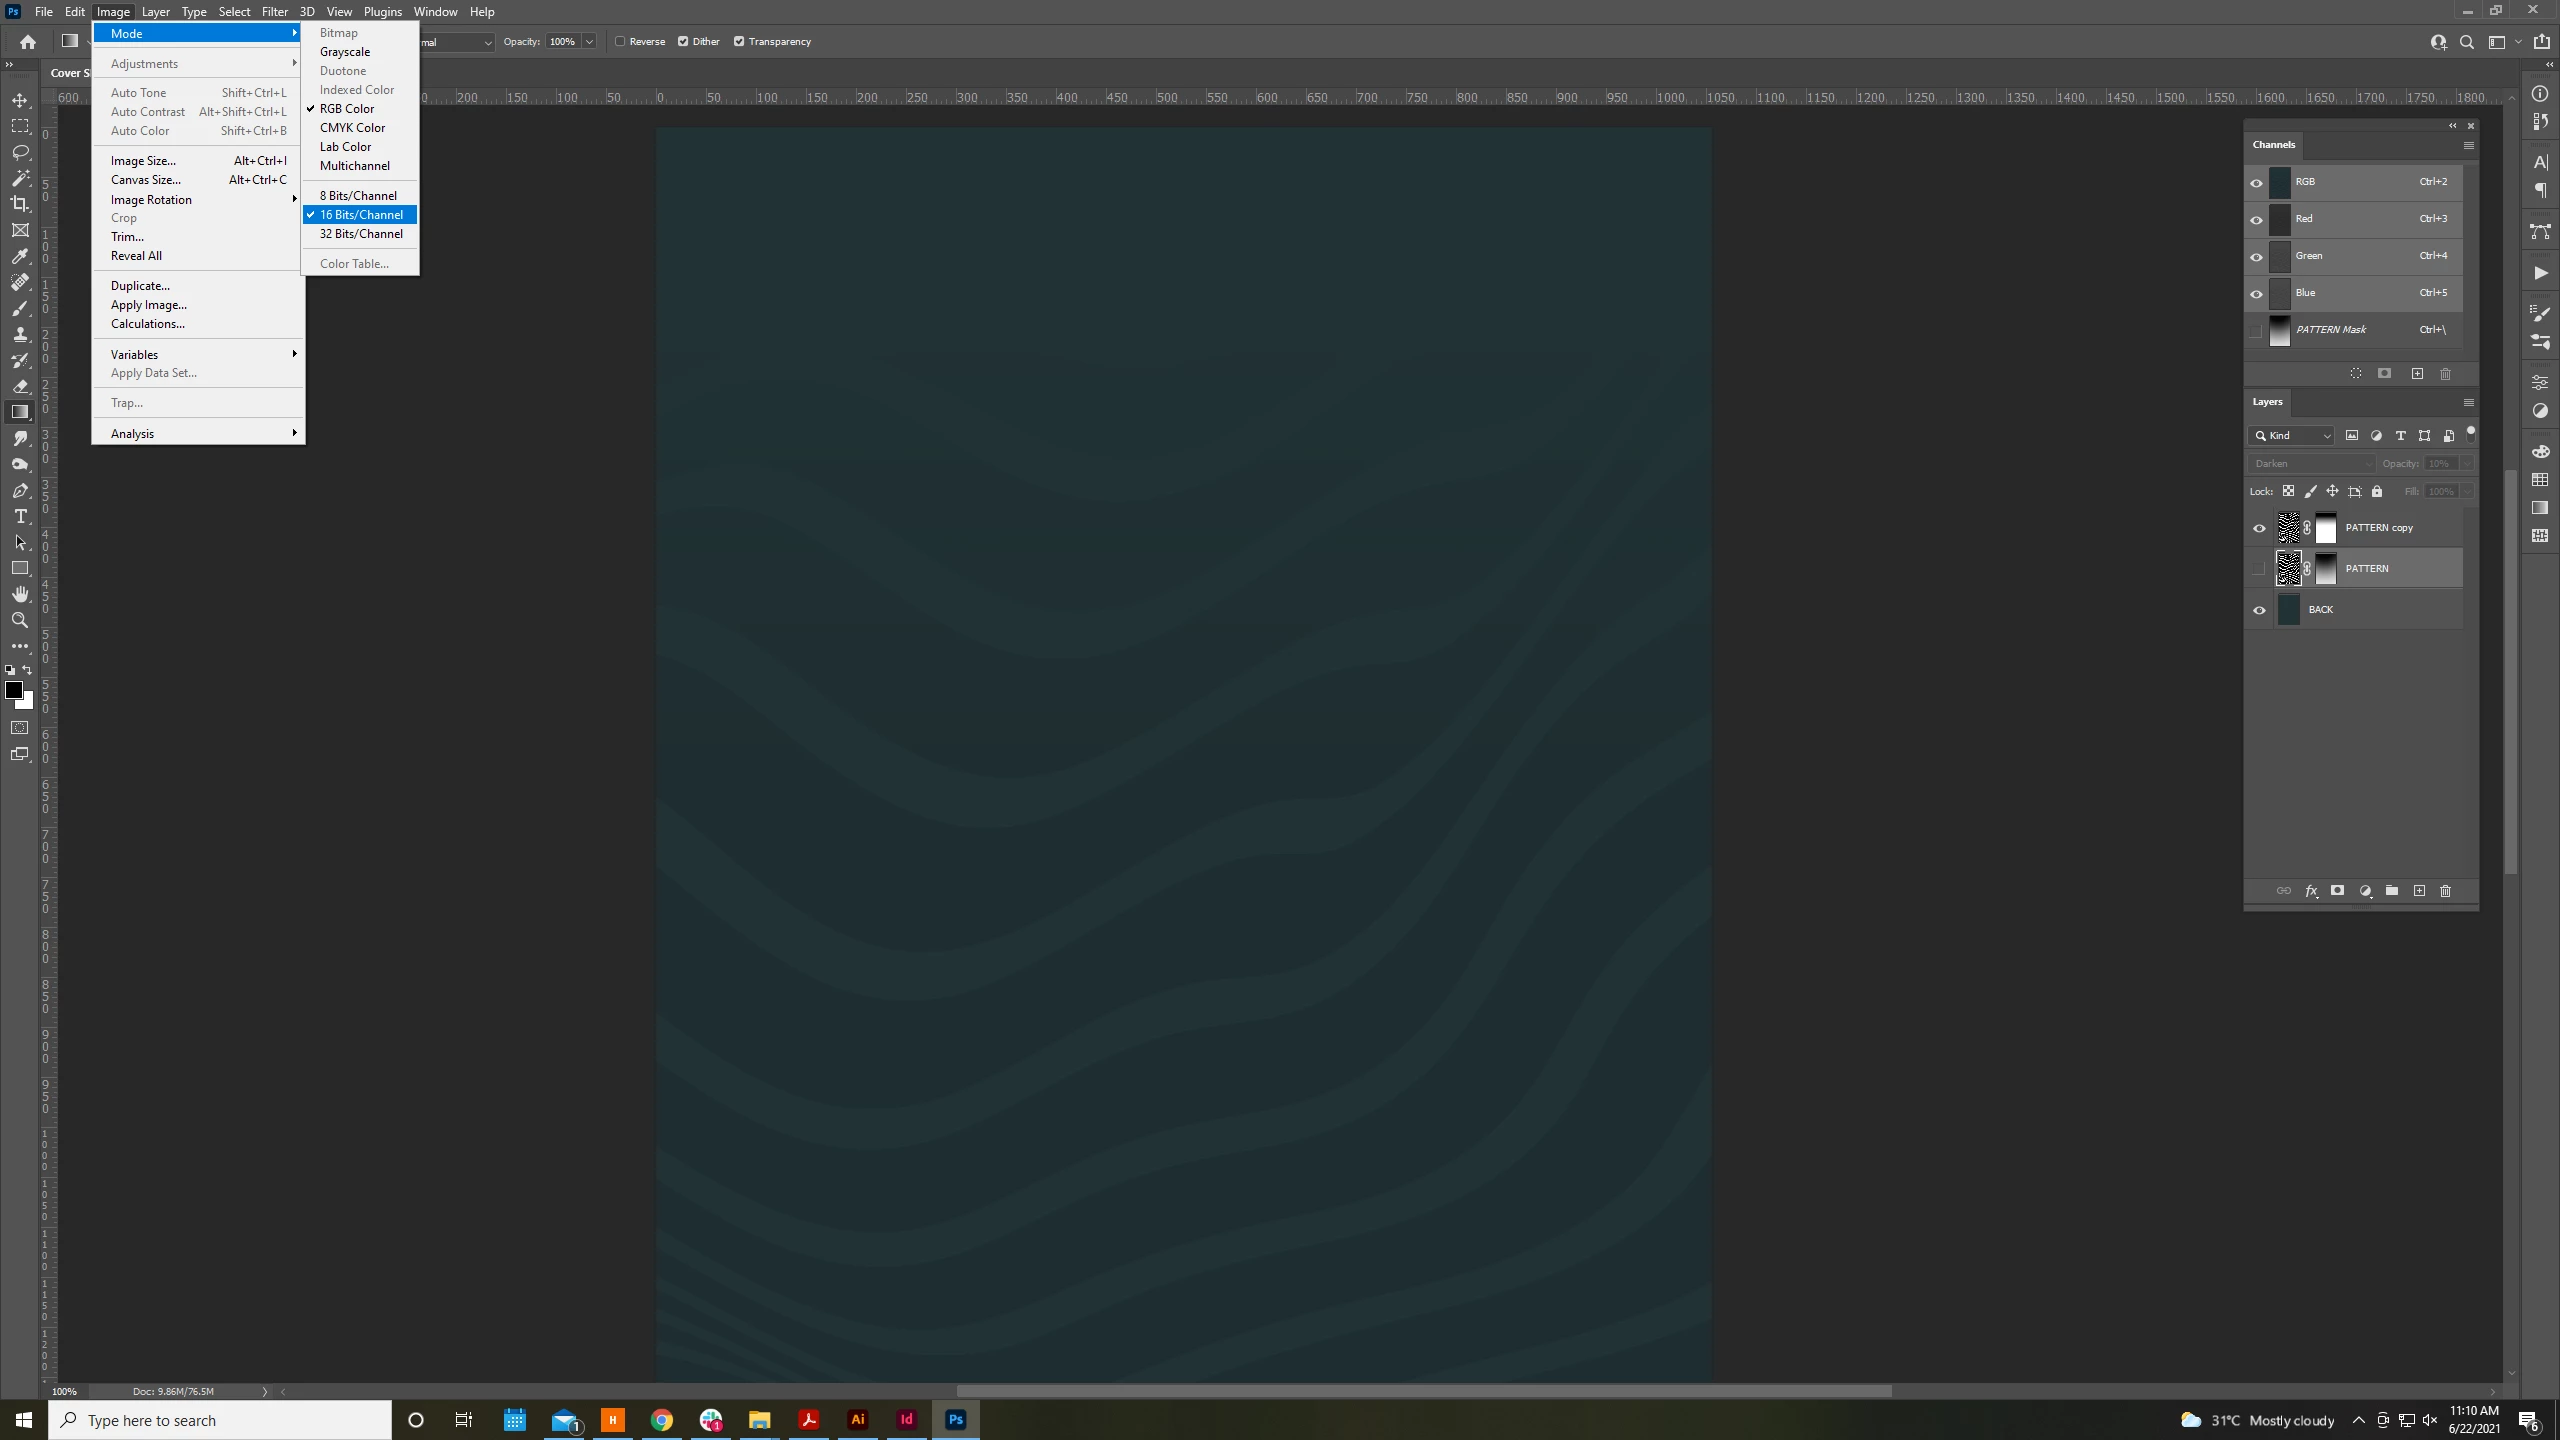Hide the PATTERN copy layer
The height and width of the screenshot is (1440, 2560).
pyautogui.click(x=2259, y=528)
